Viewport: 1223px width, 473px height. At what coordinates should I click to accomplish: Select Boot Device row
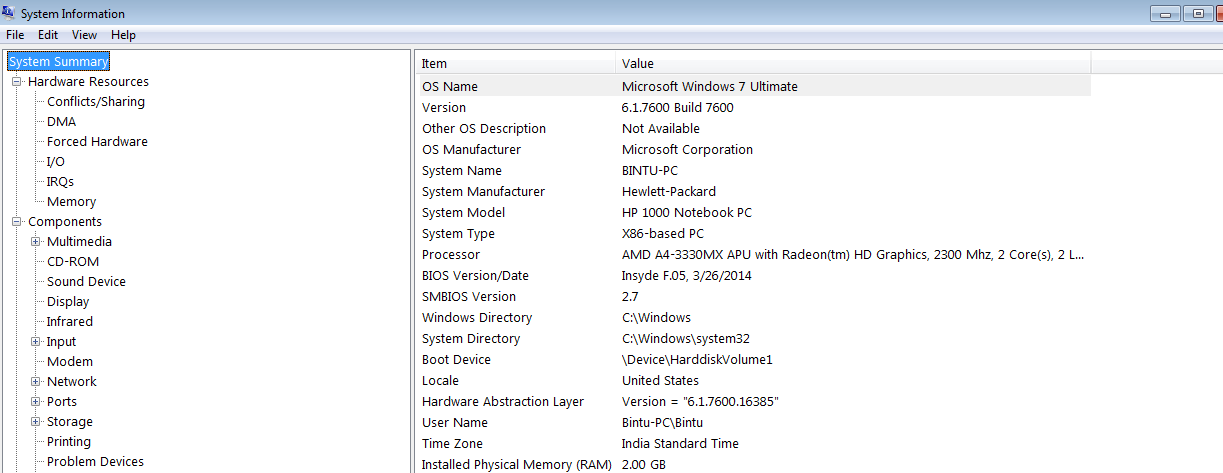[753, 360]
